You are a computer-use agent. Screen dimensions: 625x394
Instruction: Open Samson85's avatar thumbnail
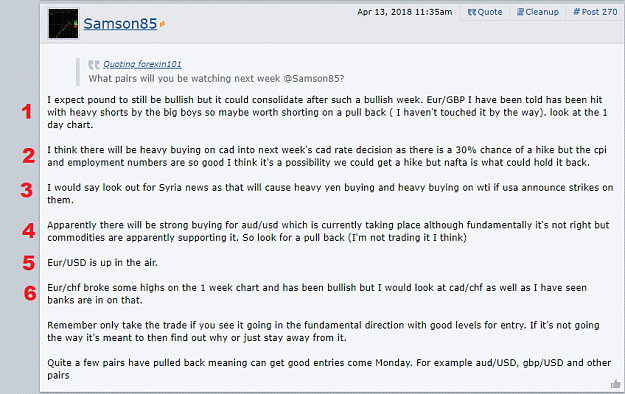click(63, 24)
